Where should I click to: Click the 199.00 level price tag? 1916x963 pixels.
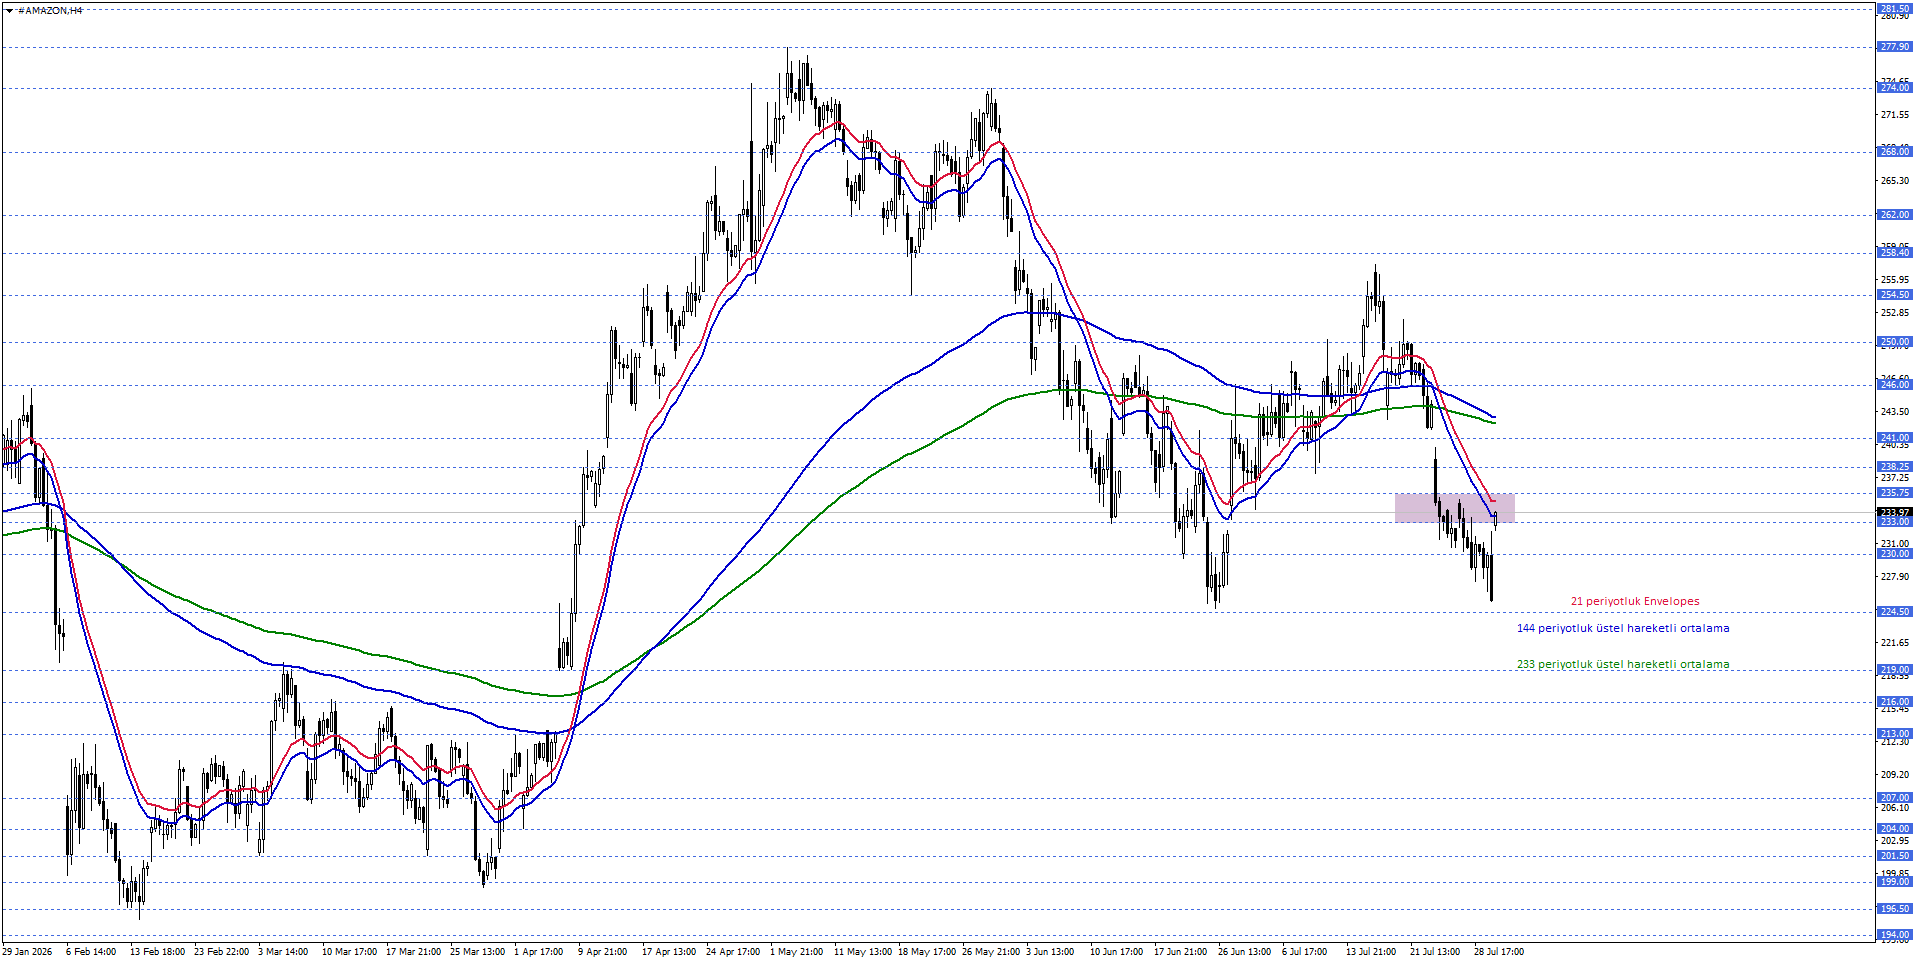1895,882
